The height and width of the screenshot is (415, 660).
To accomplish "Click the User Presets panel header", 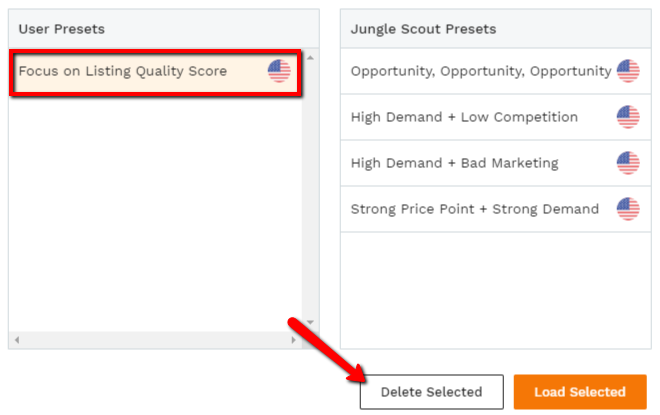I will pos(164,29).
